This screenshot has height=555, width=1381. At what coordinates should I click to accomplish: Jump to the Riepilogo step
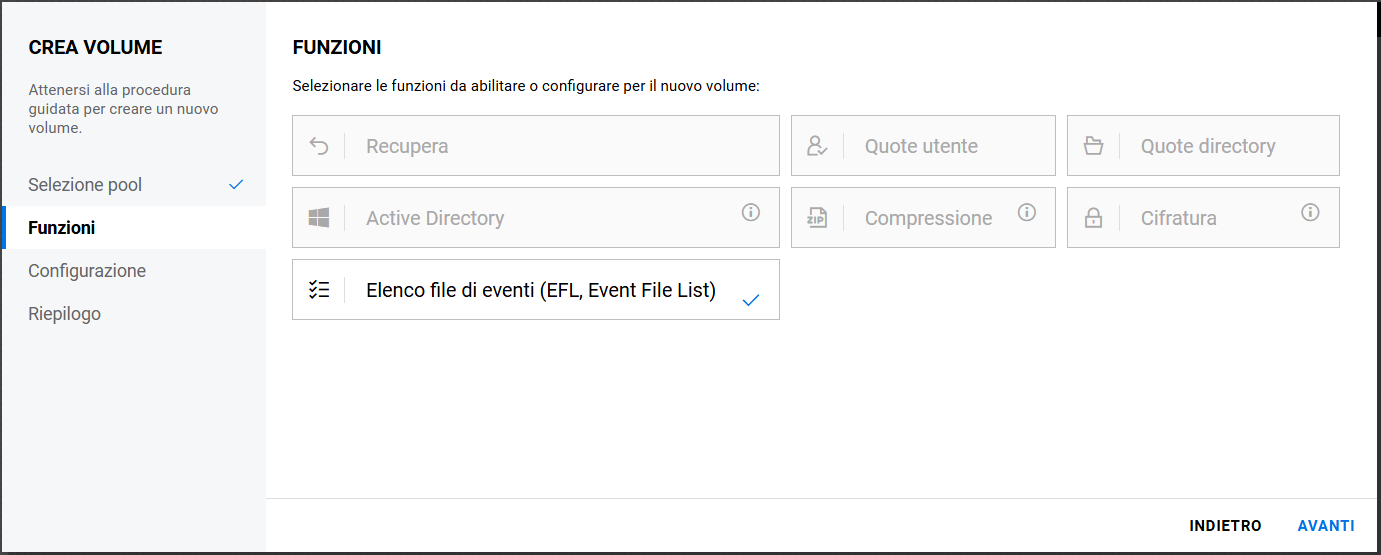[x=64, y=314]
